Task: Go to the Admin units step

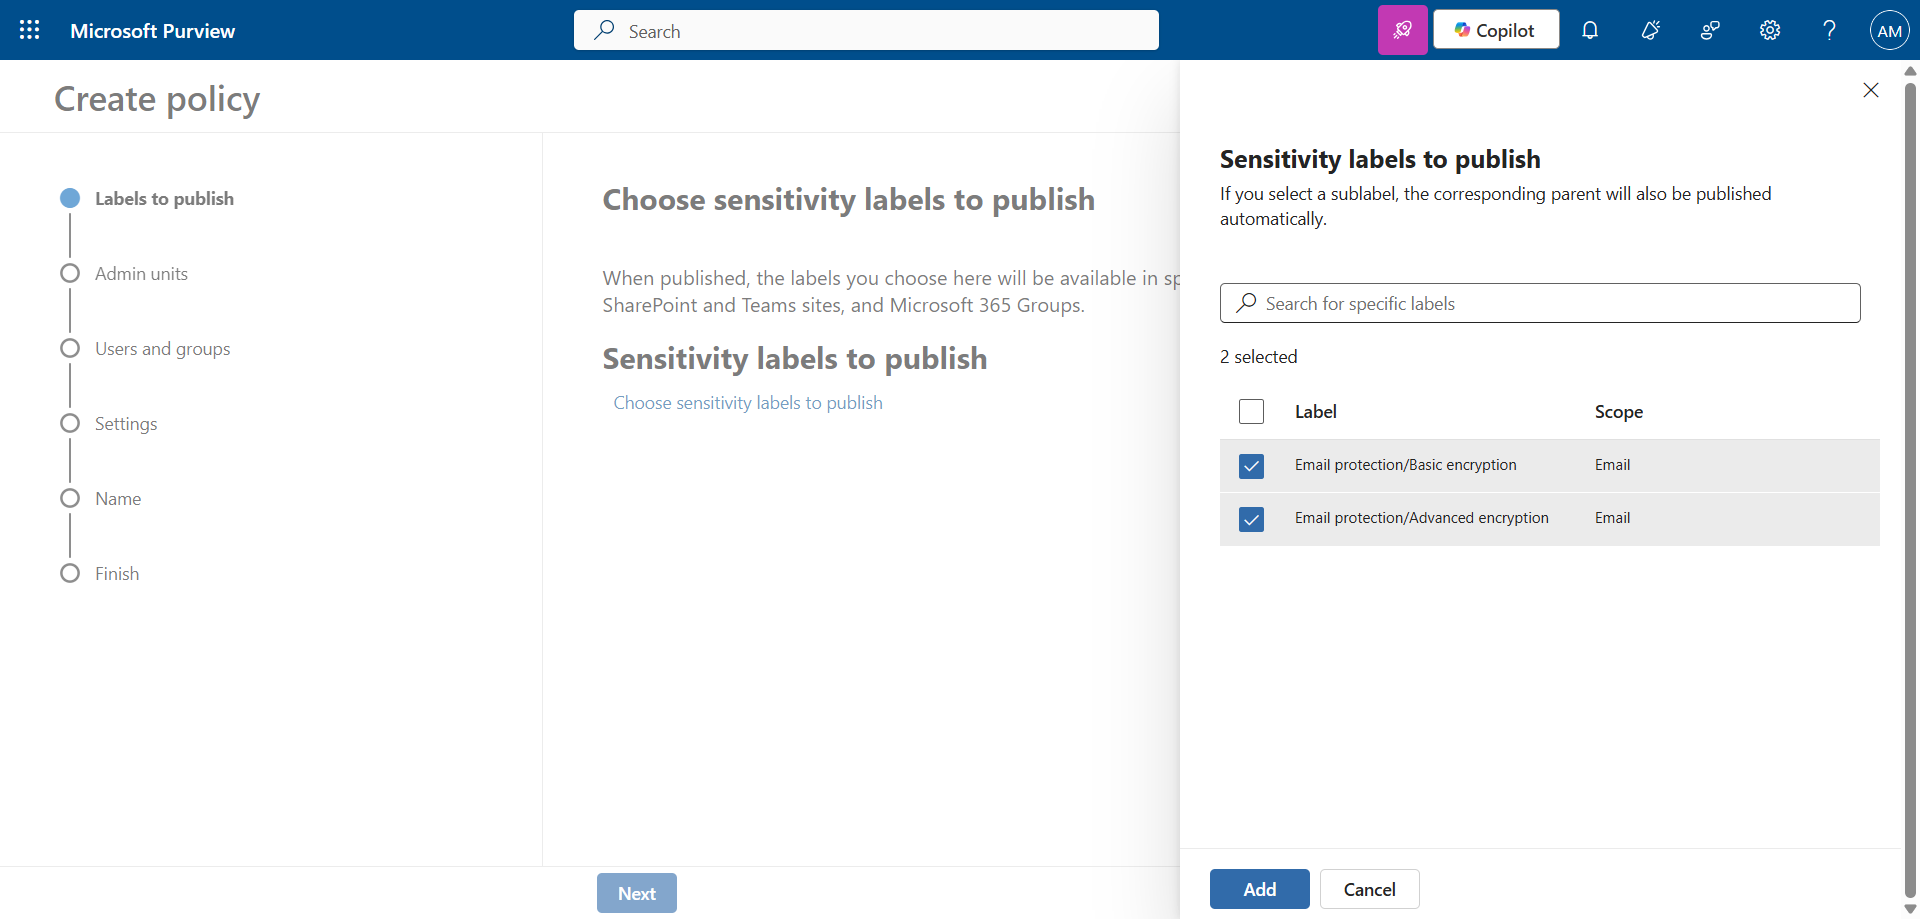Action: pyautogui.click(x=141, y=274)
